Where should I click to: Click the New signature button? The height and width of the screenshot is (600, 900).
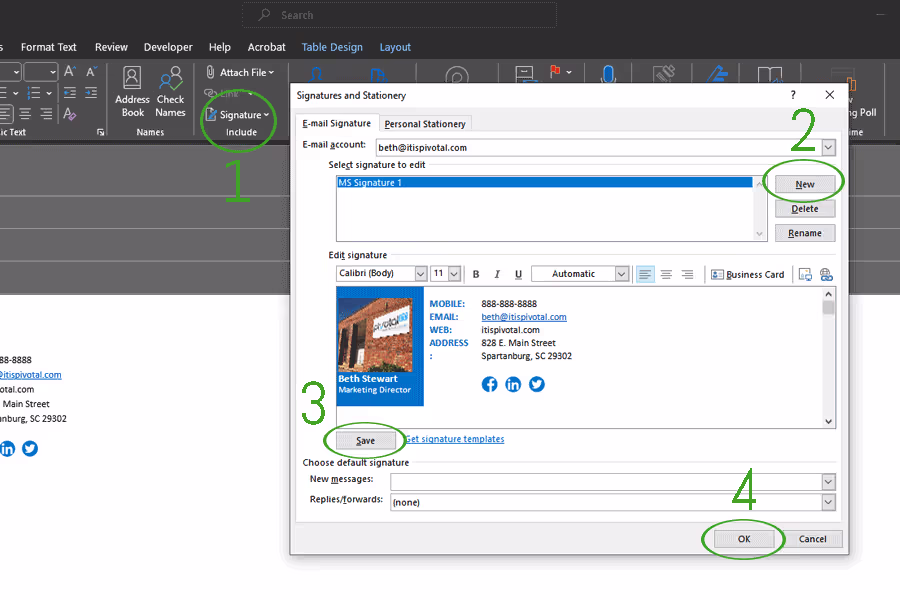click(x=805, y=184)
